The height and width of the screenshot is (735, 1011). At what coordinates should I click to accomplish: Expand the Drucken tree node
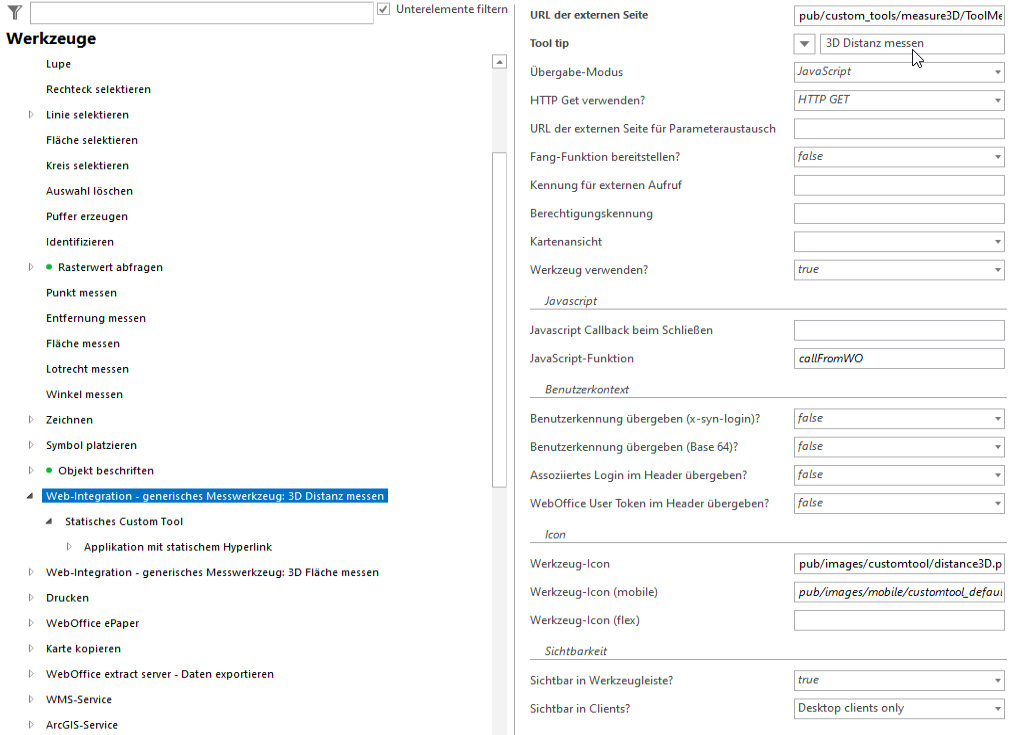click(x=29, y=597)
